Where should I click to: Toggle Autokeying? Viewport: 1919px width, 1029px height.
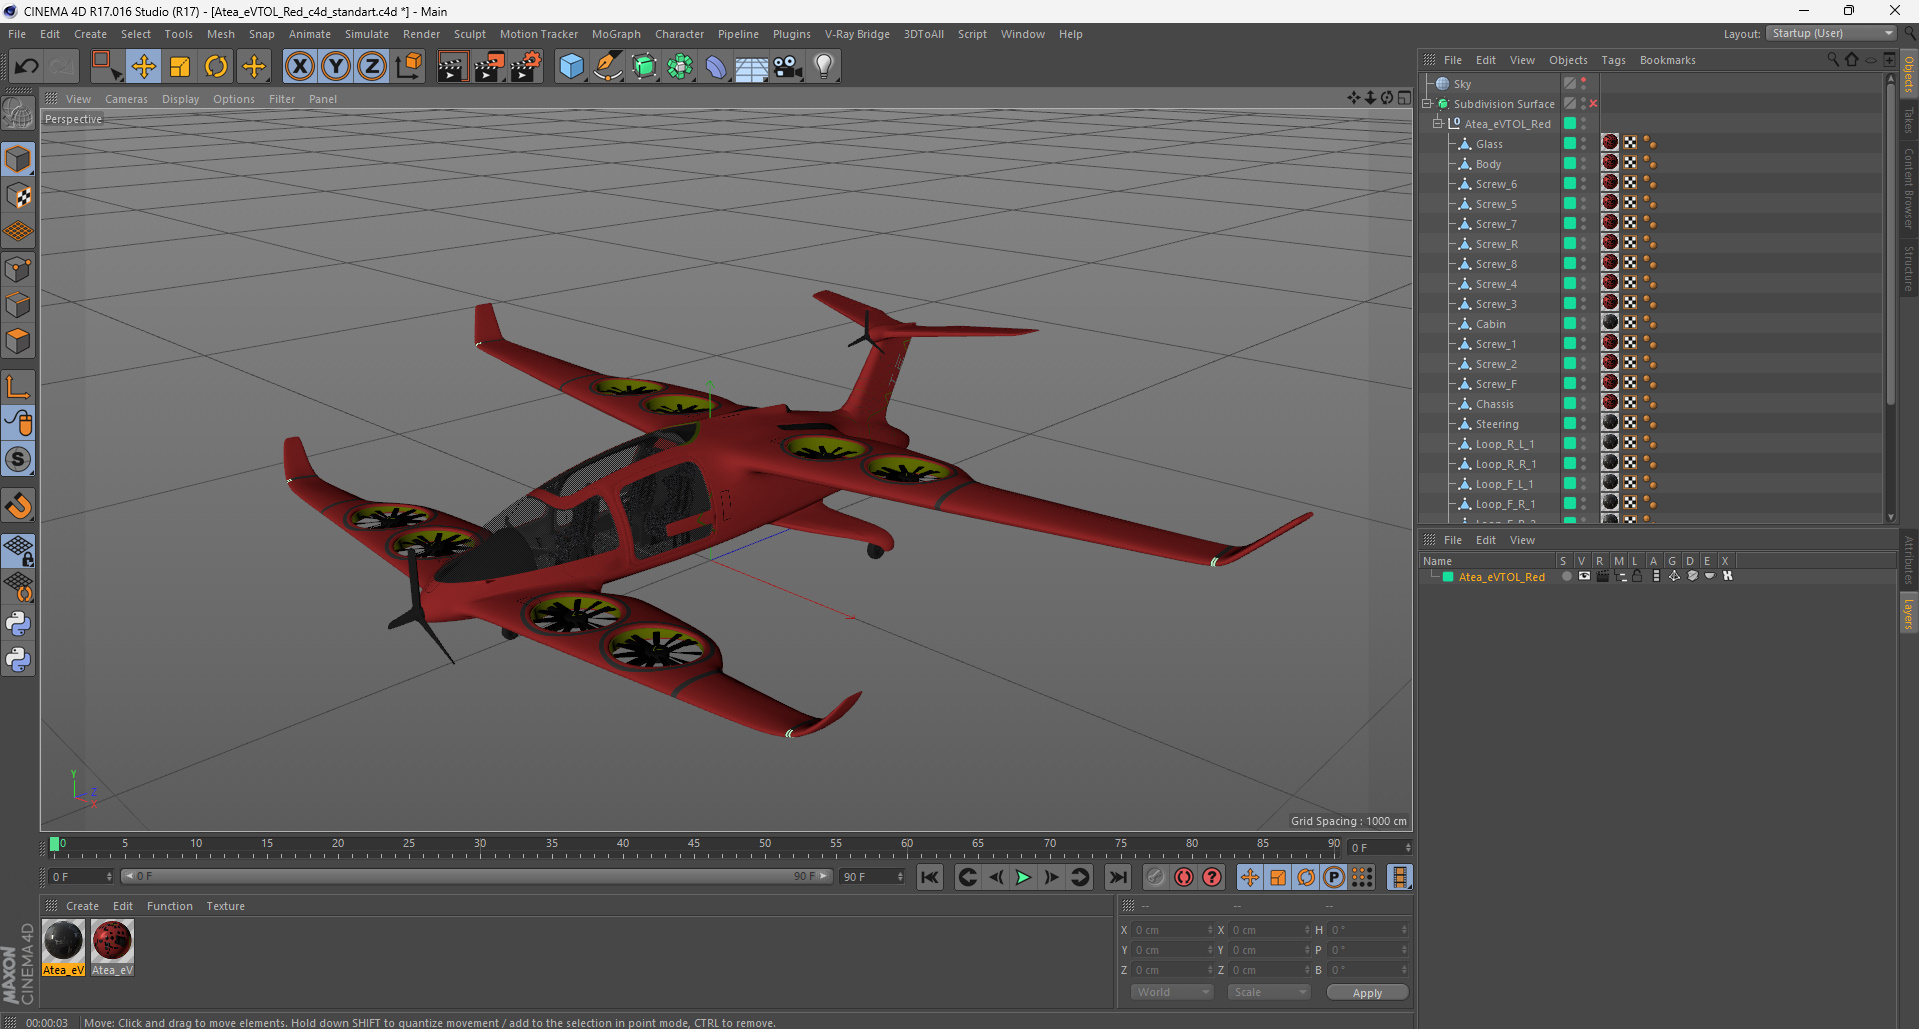(1184, 877)
